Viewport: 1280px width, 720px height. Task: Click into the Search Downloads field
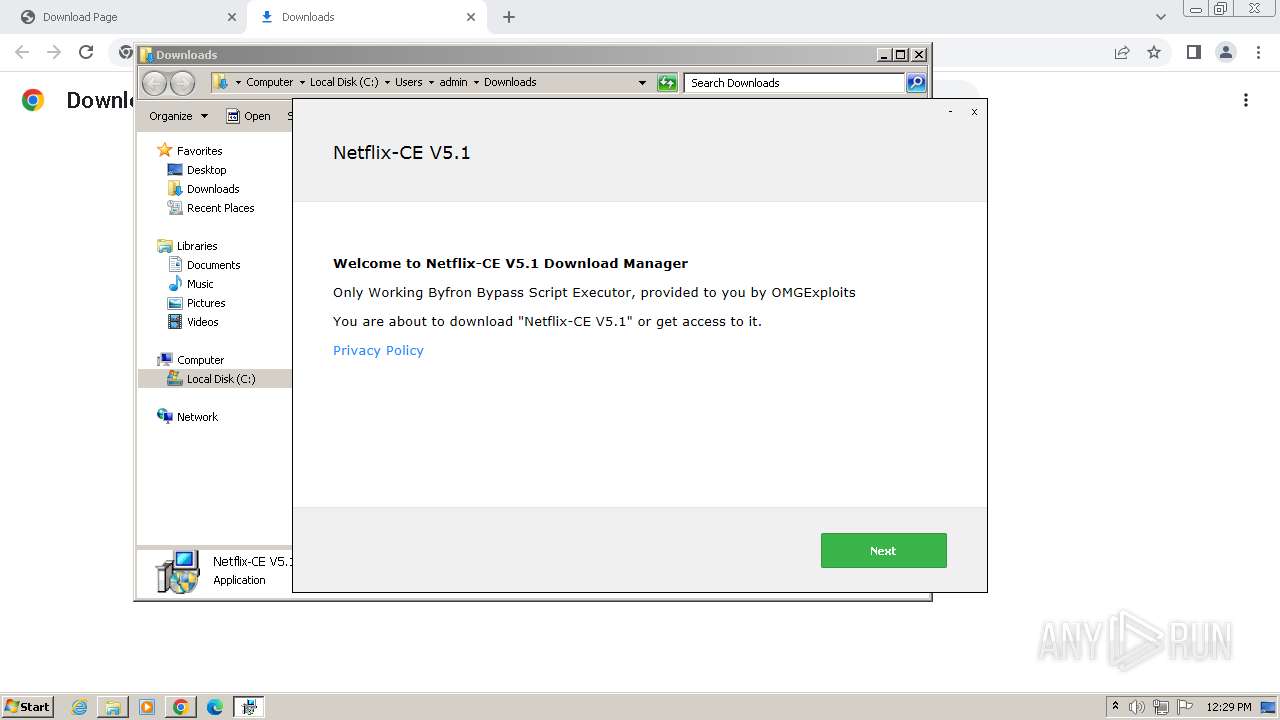pos(795,83)
